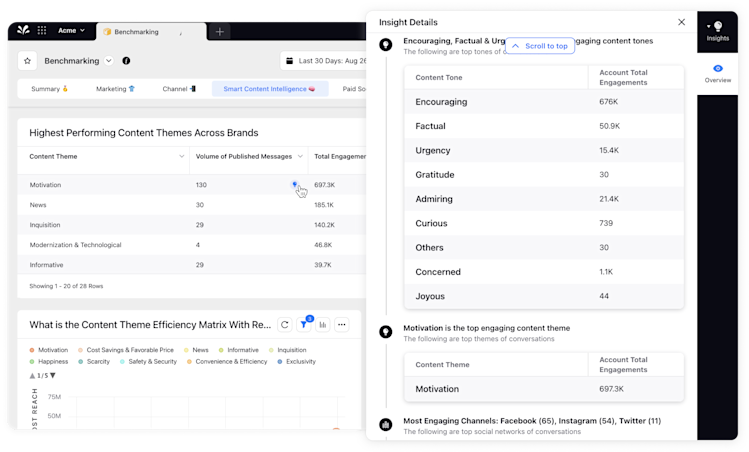Switch to the Marketing tab
Screen dimensions: 749x452
tap(115, 89)
